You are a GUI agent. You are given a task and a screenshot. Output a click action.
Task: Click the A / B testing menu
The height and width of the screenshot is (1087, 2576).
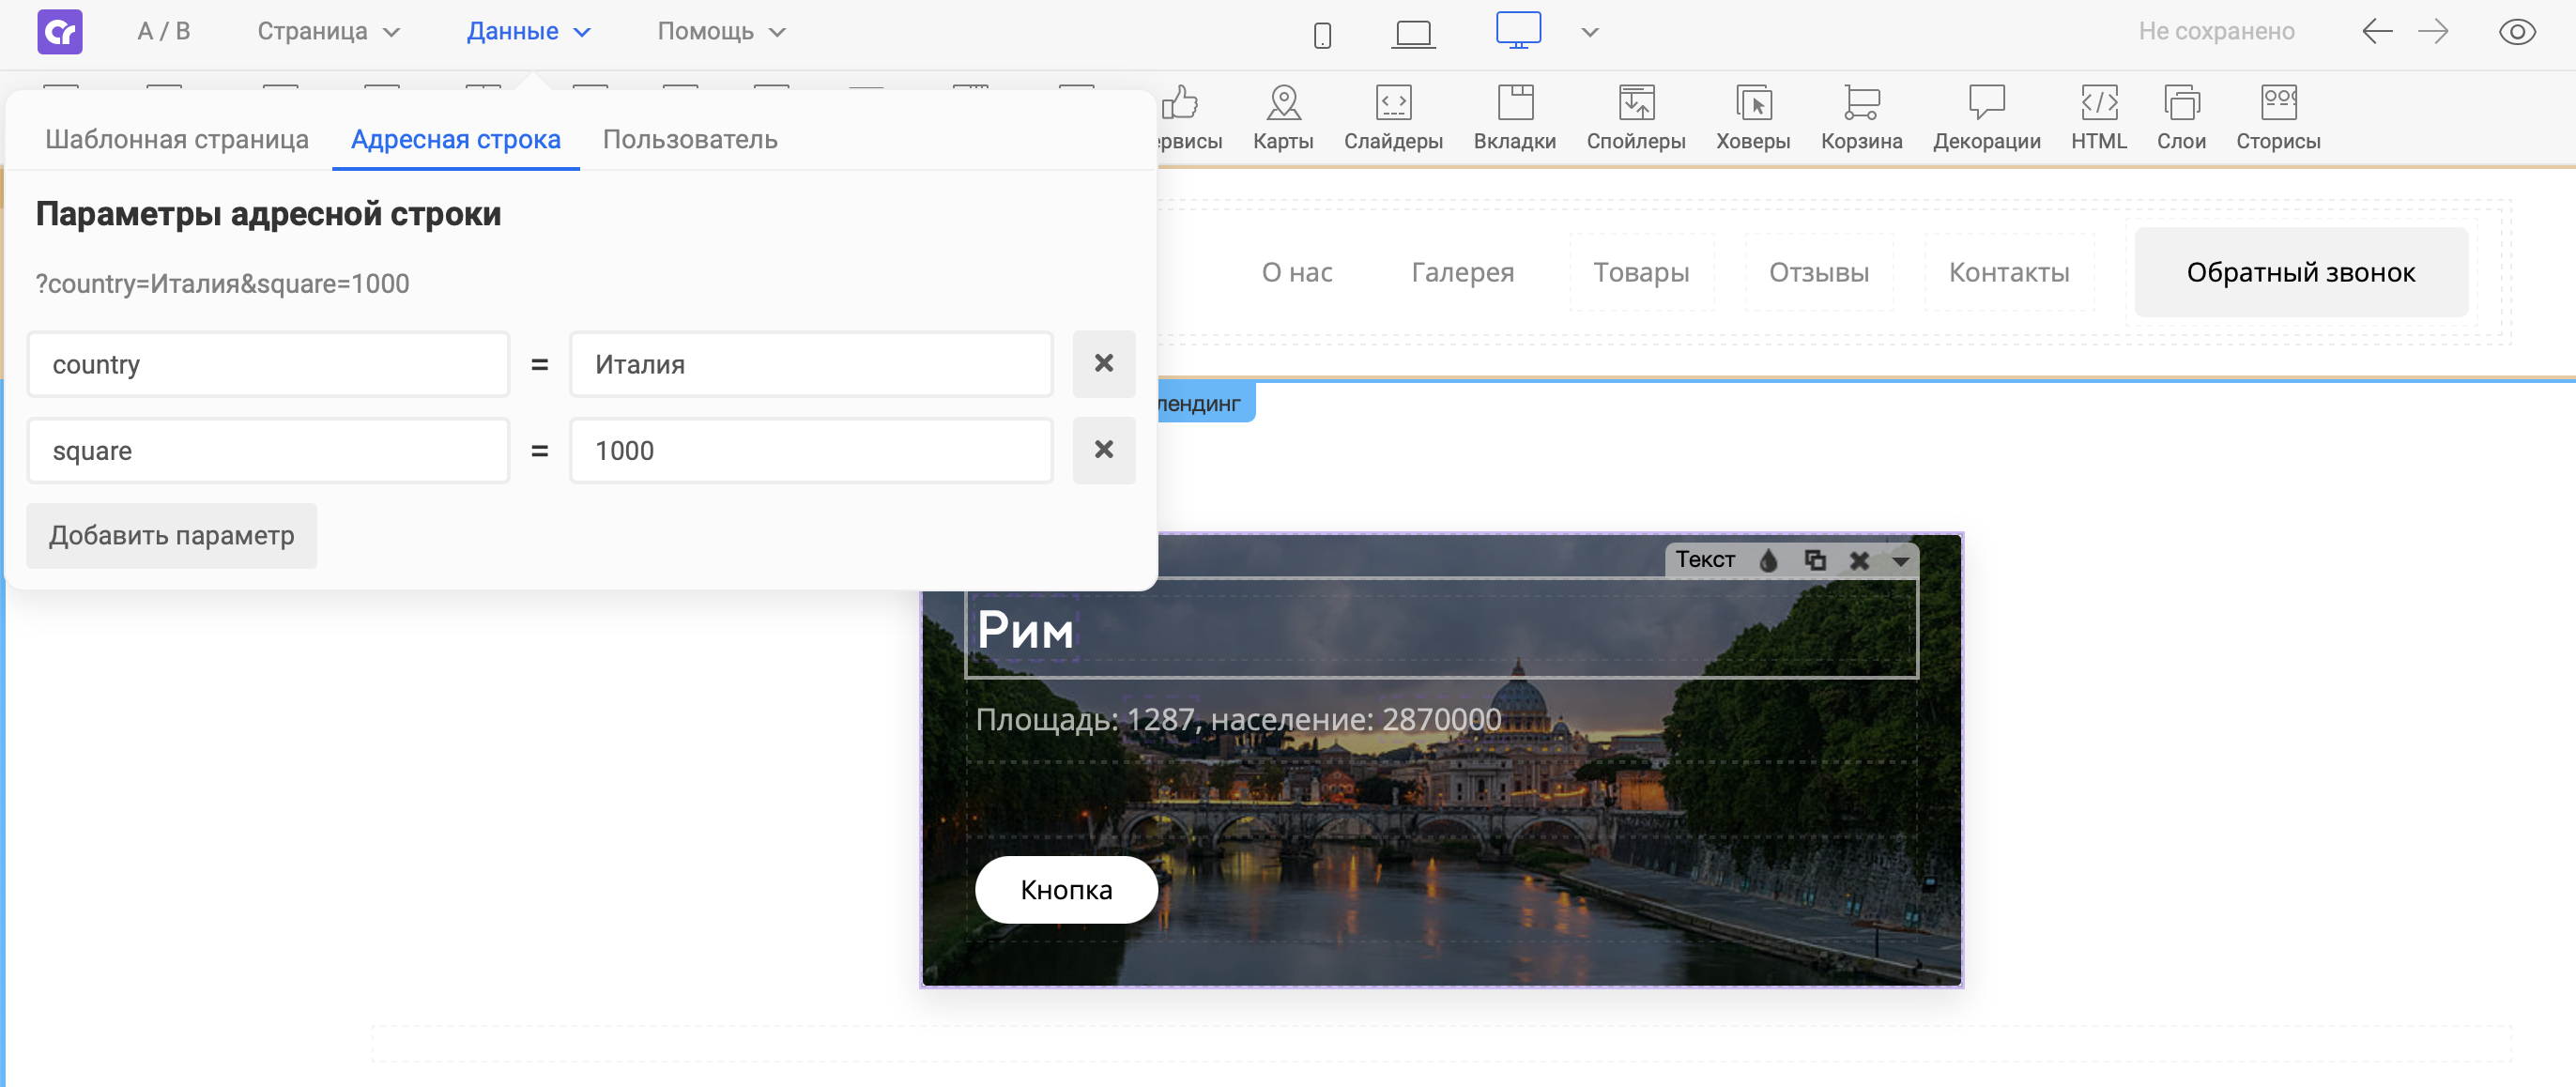click(x=164, y=32)
